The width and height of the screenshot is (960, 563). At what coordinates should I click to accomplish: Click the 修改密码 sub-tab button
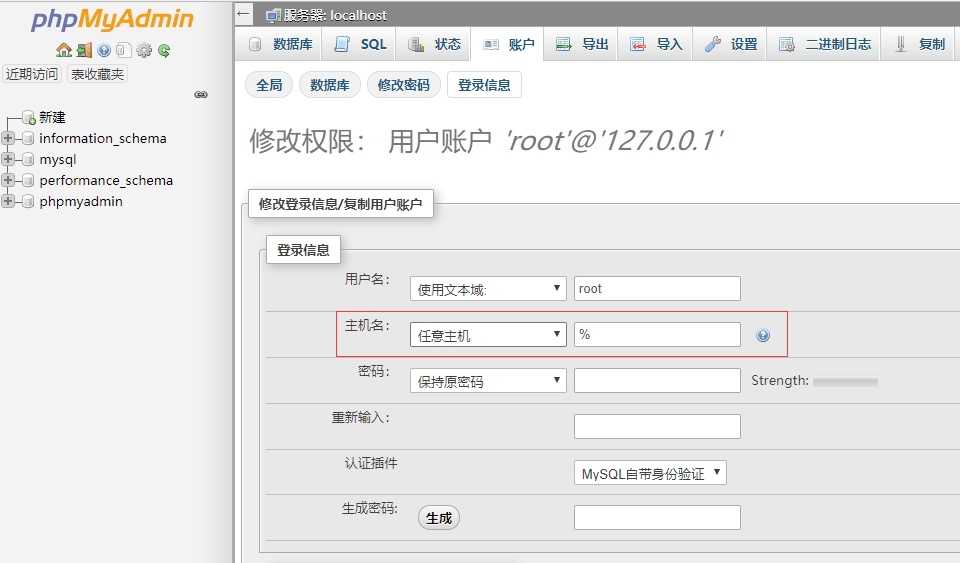(x=404, y=86)
